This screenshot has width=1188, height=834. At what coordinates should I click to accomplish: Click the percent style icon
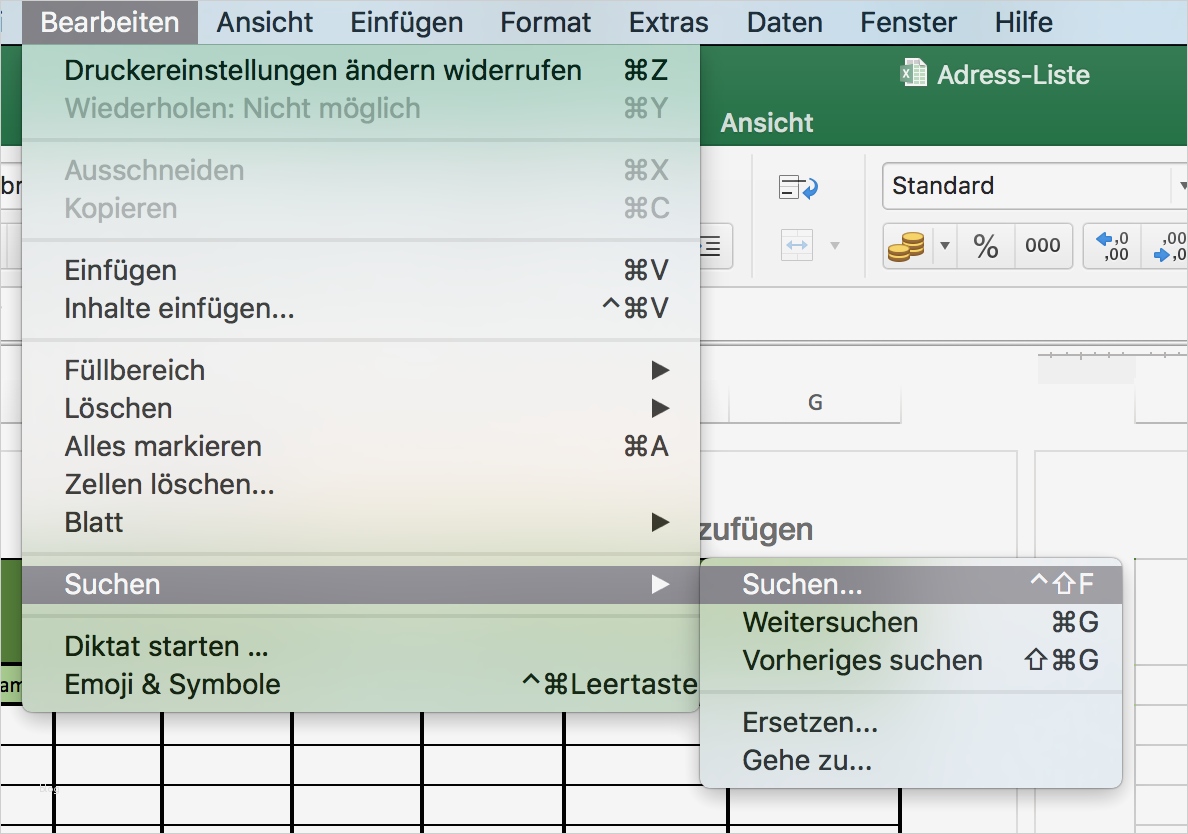(985, 245)
